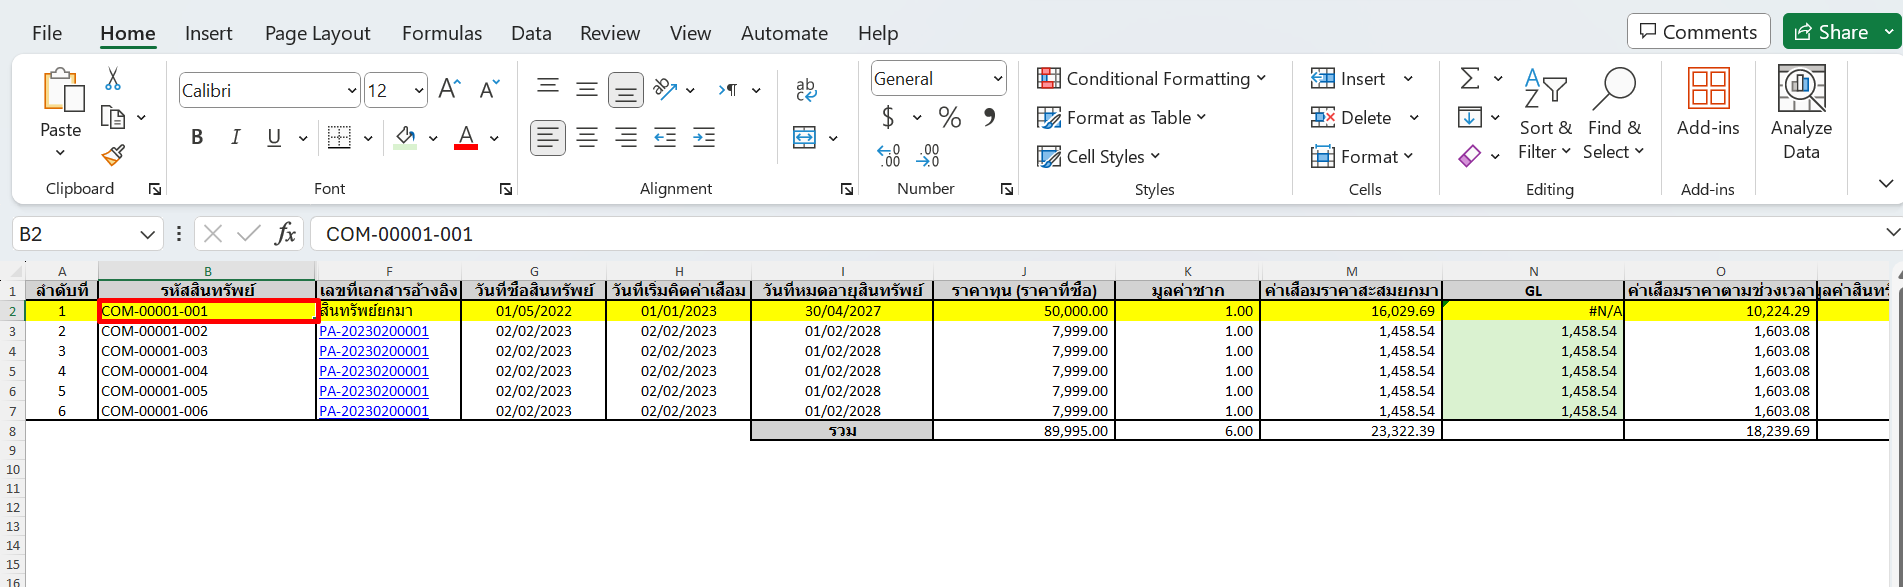Click Delete cells button

pos(1352,117)
